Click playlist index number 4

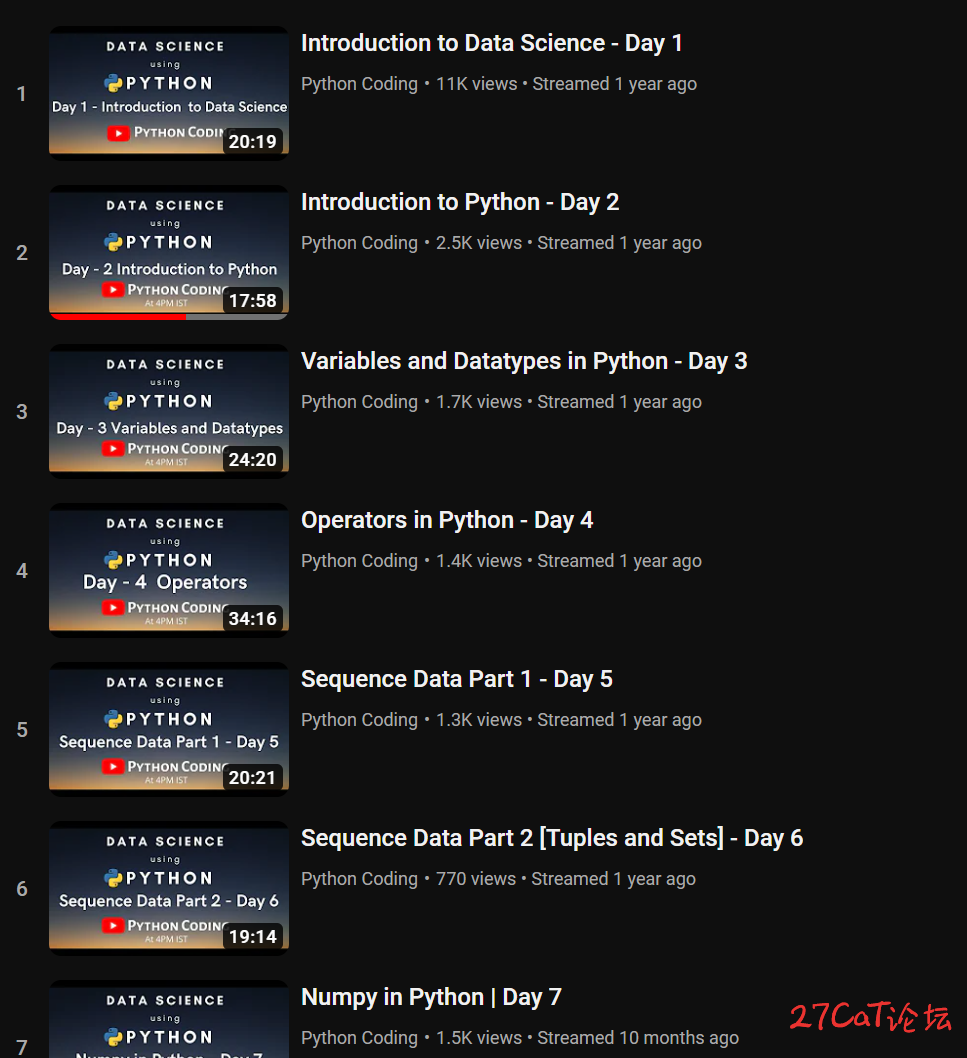click(x=22, y=571)
